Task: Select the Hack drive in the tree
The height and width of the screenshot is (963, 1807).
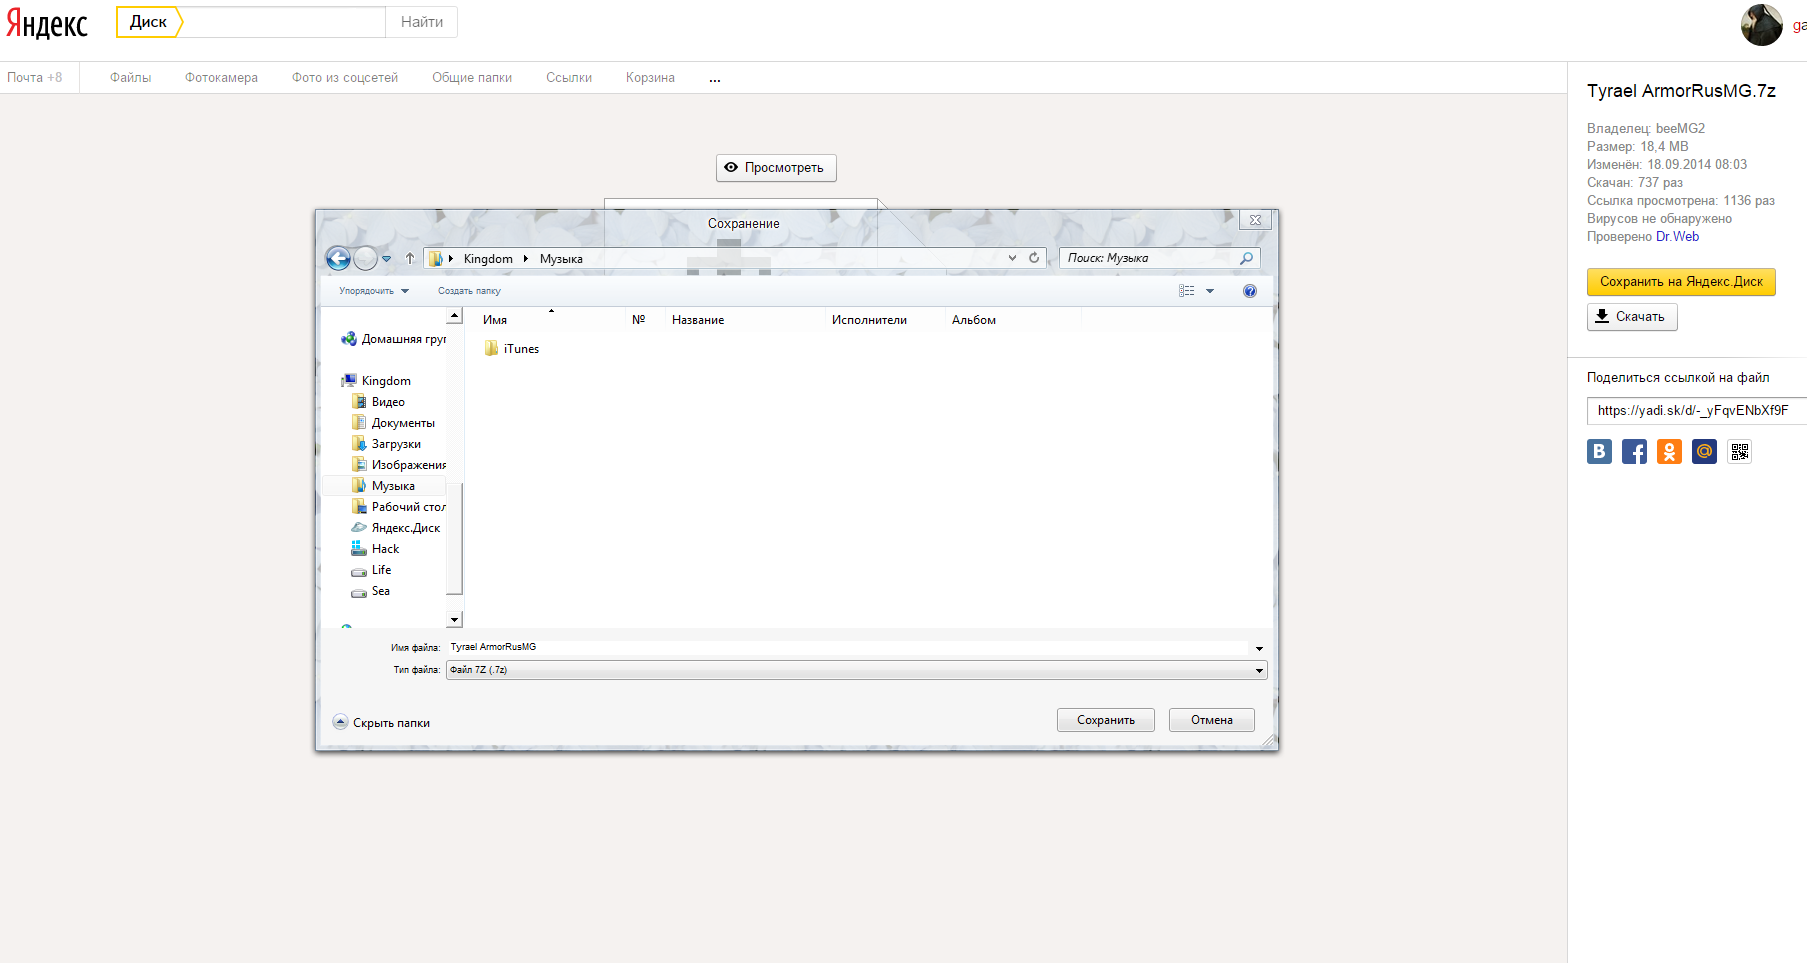Action: [375, 549]
